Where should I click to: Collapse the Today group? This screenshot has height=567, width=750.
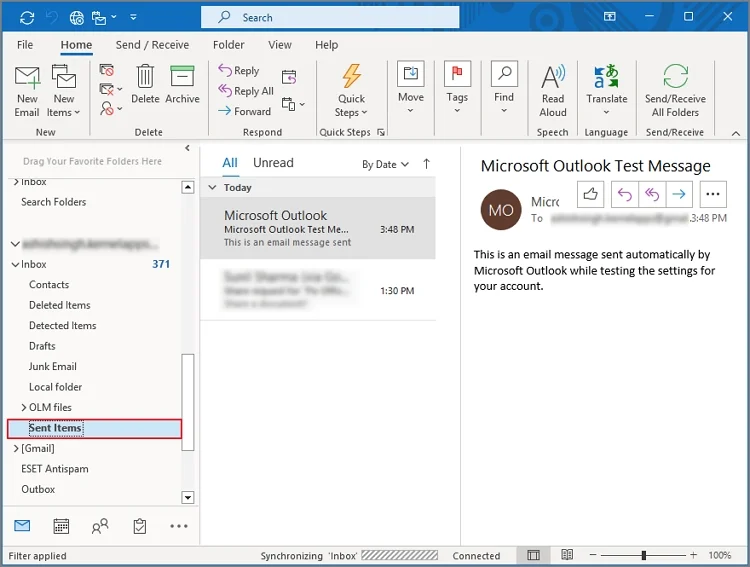(212, 188)
